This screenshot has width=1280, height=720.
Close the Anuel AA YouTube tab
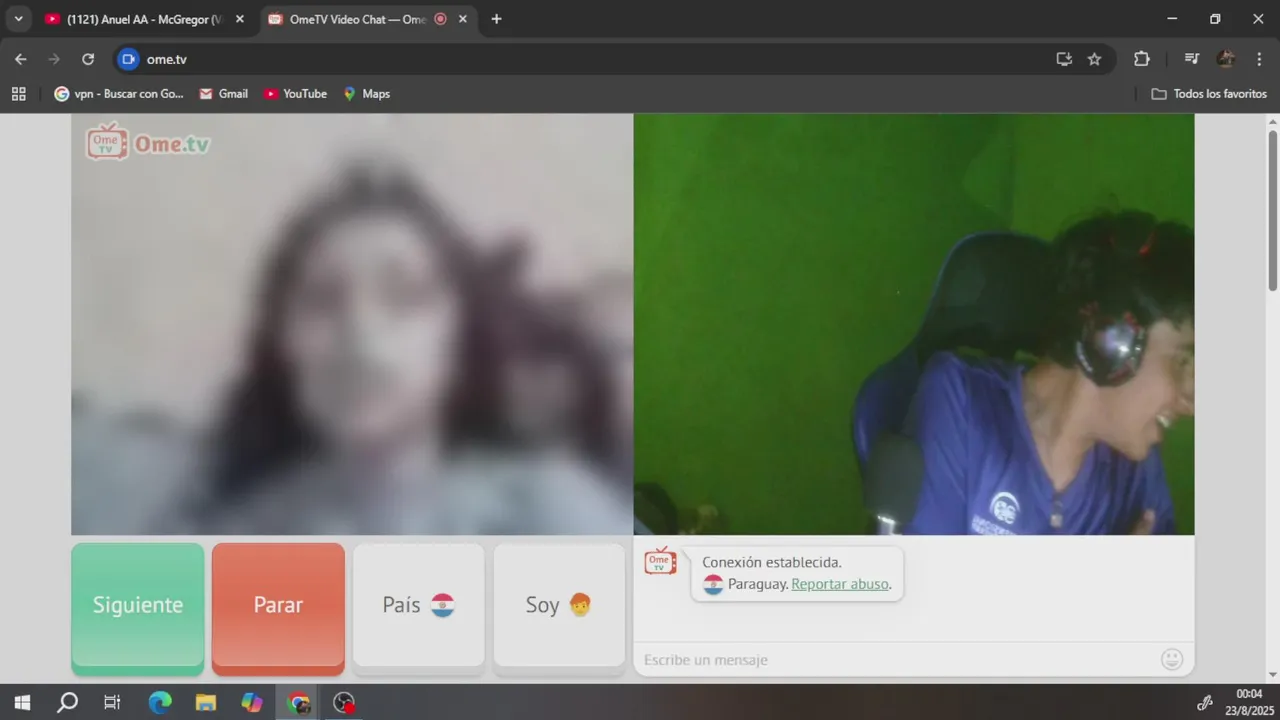240,19
